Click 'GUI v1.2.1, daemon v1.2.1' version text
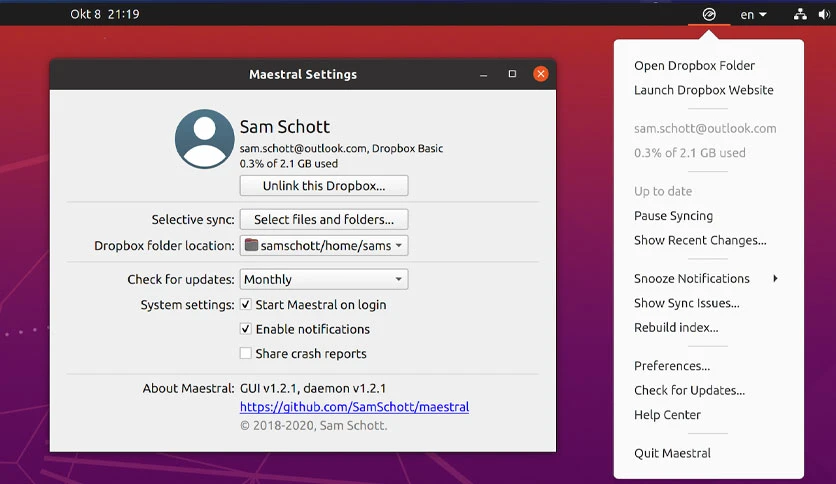The height and width of the screenshot is (484, 836). click(x=313, y=389)
